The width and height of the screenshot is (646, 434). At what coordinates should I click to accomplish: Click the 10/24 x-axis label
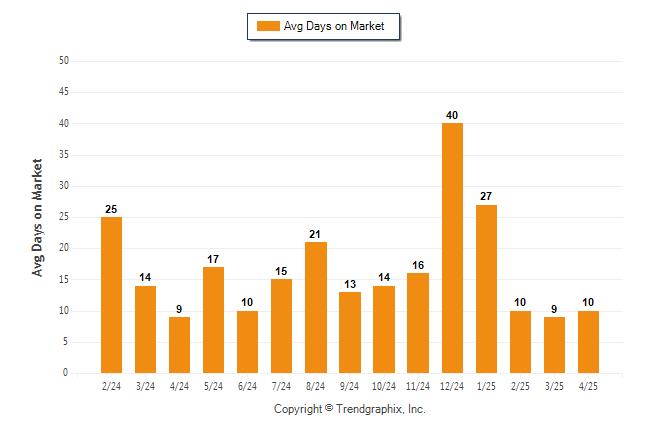384,386
